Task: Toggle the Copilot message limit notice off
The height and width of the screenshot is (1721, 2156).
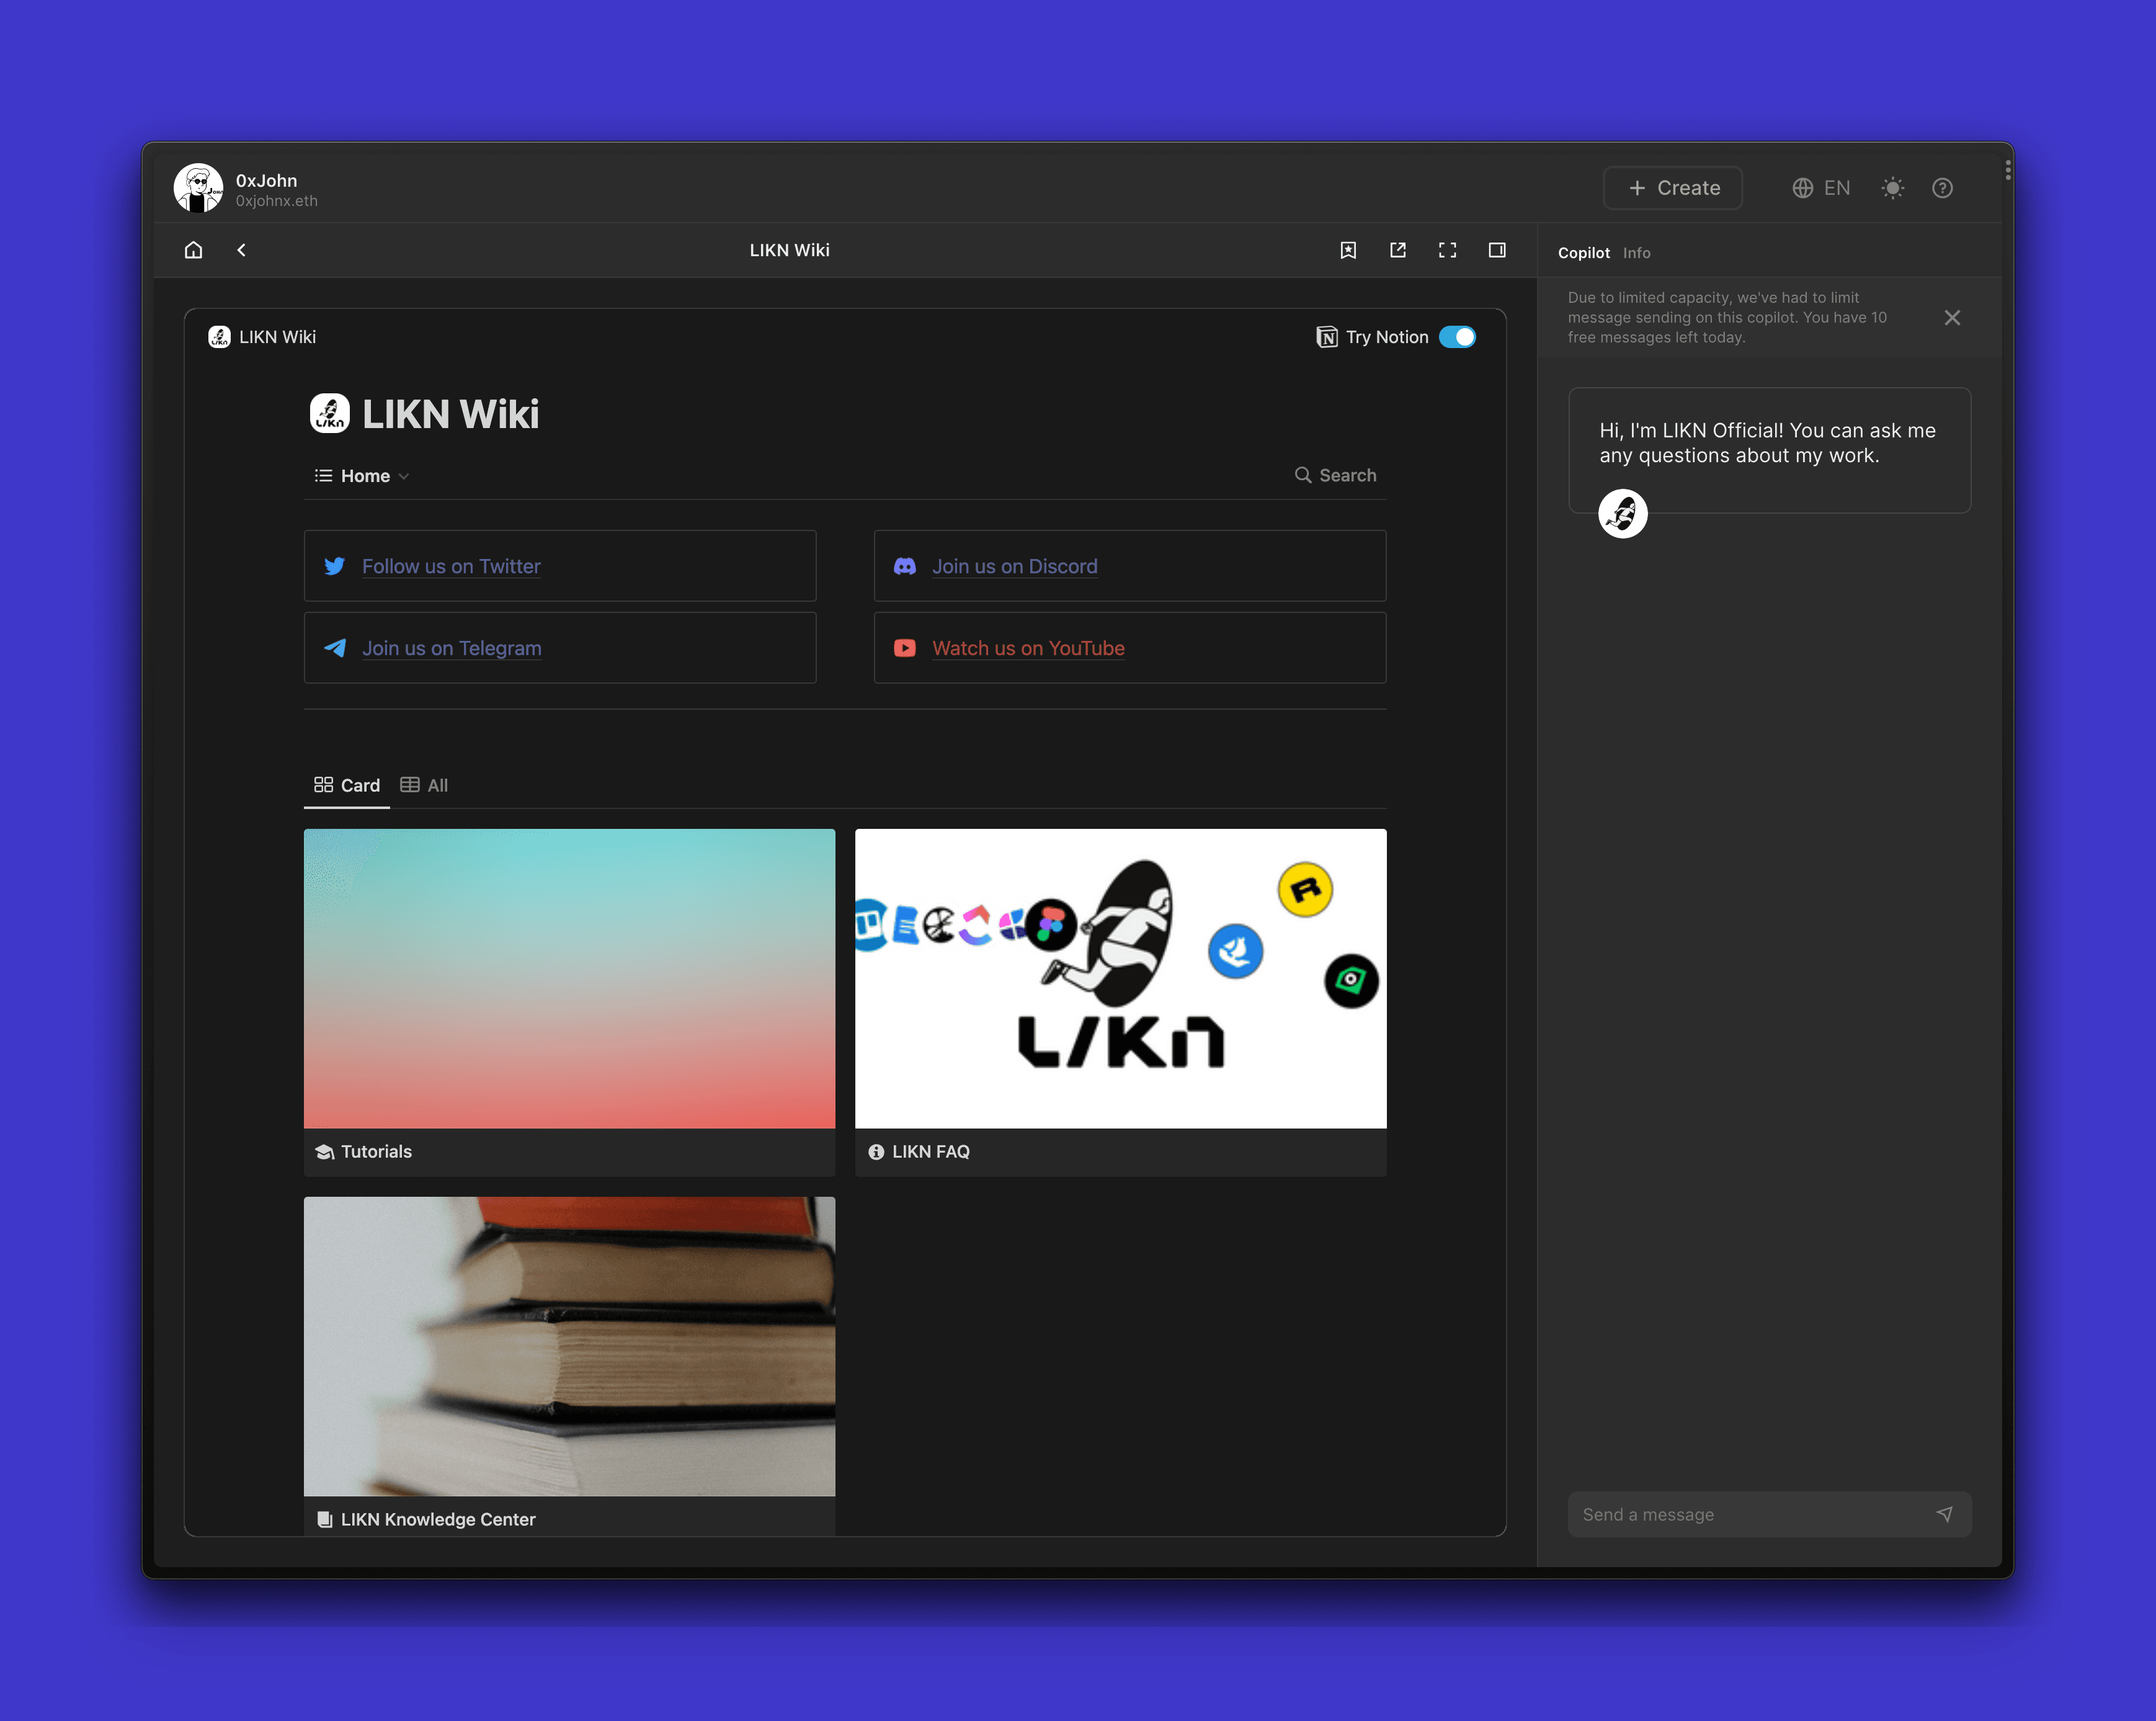Action: 1954,318
